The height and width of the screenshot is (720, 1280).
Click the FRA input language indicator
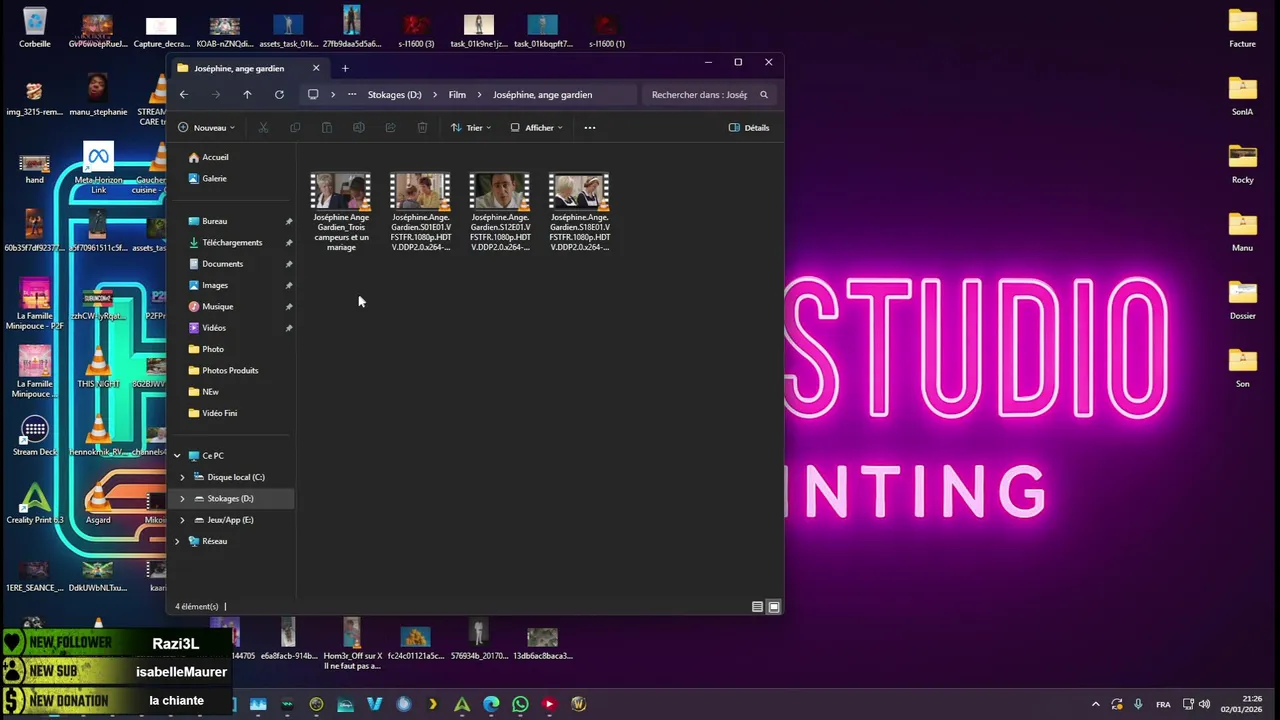[1163, 704]
